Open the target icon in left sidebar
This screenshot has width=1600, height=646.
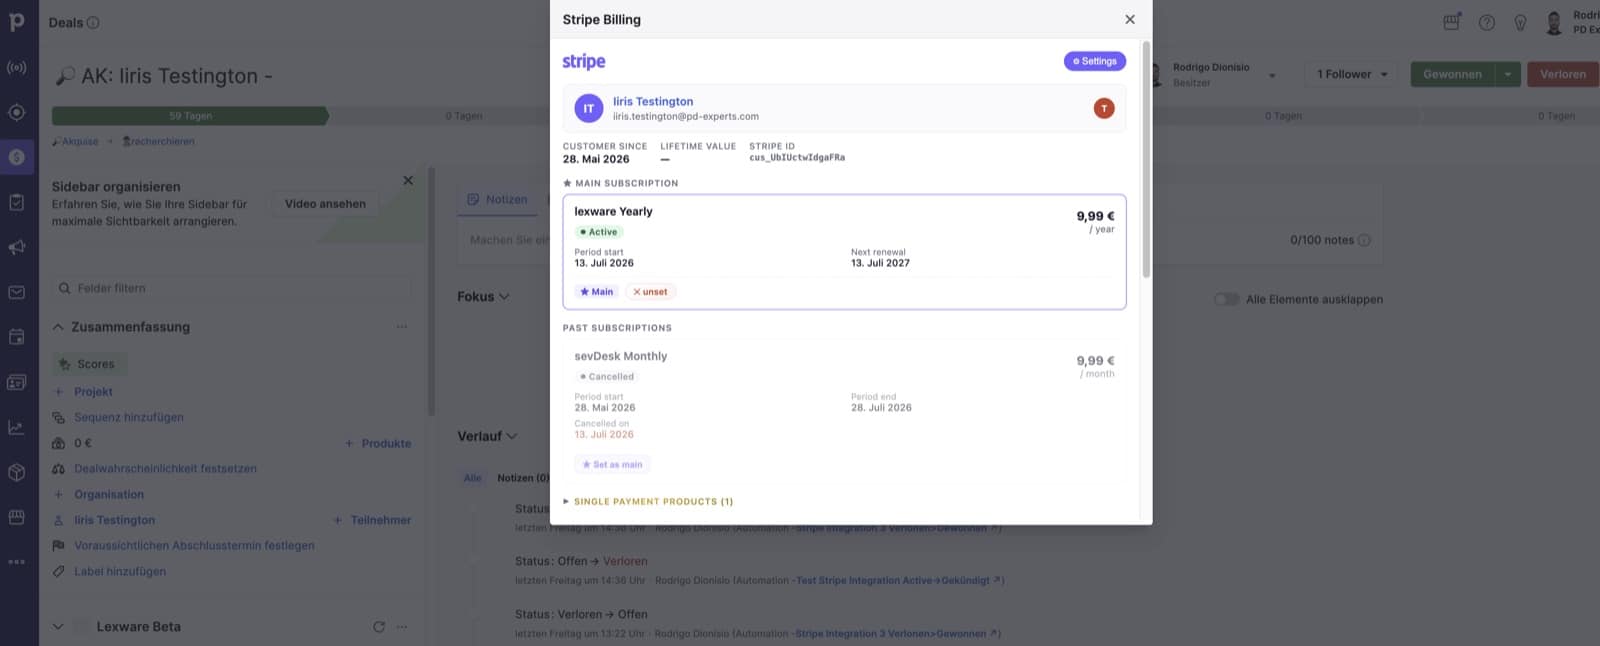click(17, 112)
